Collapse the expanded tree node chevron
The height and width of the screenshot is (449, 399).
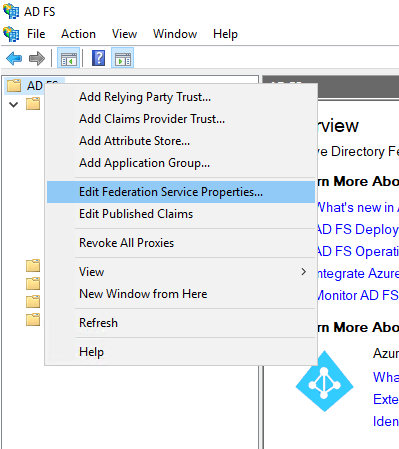point(13,105)
